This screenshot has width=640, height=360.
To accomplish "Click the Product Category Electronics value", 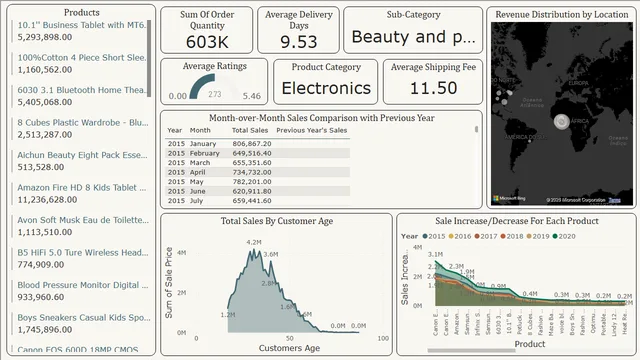I will click(x=326, y=88).
